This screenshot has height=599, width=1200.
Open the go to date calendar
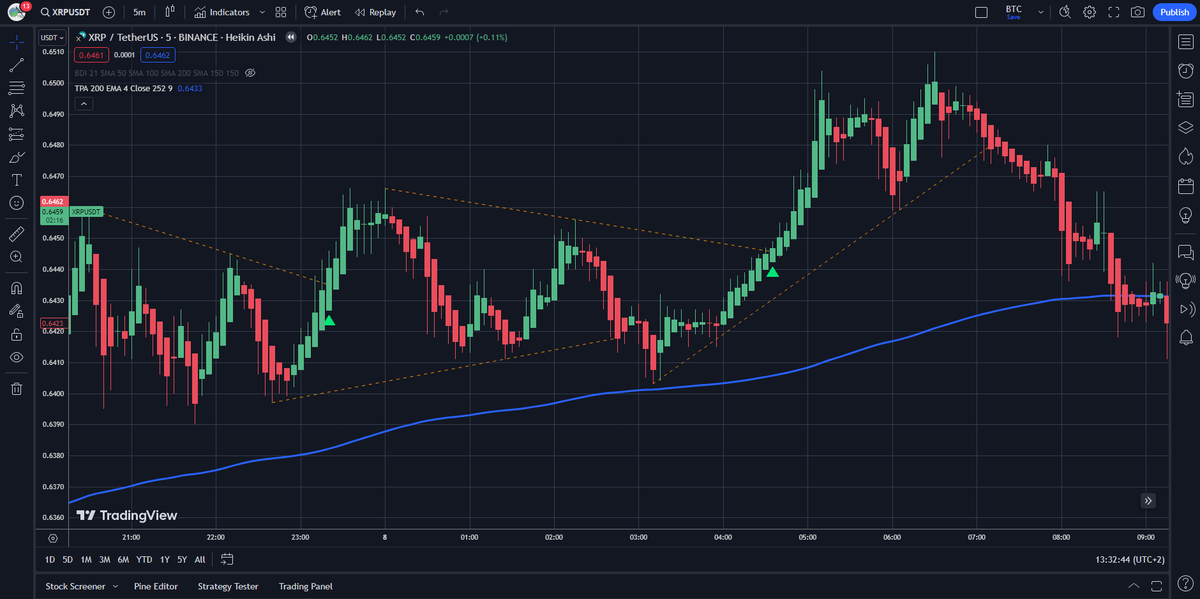[x=227, y=559]
